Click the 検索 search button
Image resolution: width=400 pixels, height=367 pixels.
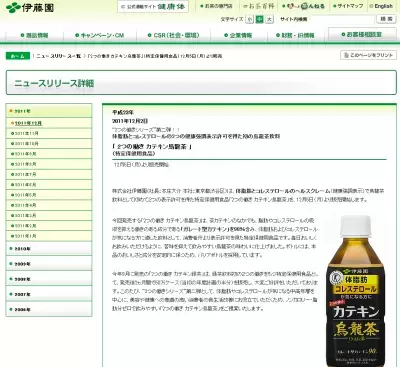pos(386,19)
